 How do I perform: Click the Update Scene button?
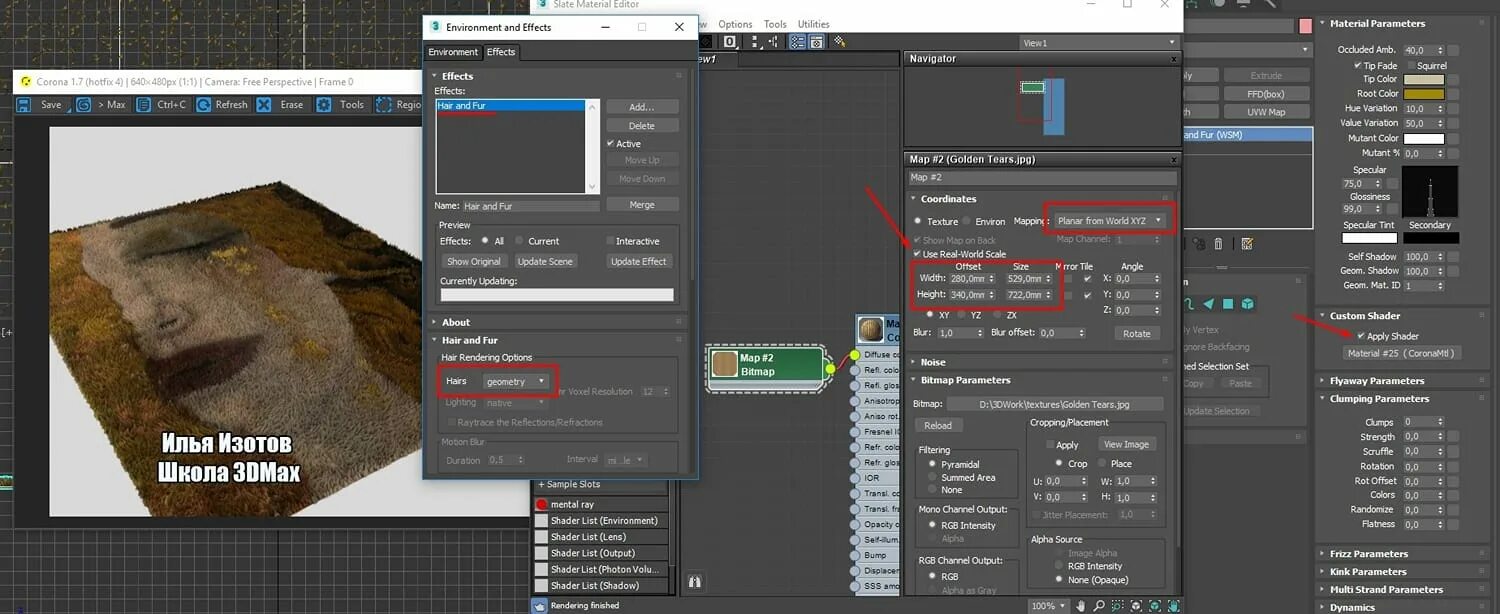[545, 261]
